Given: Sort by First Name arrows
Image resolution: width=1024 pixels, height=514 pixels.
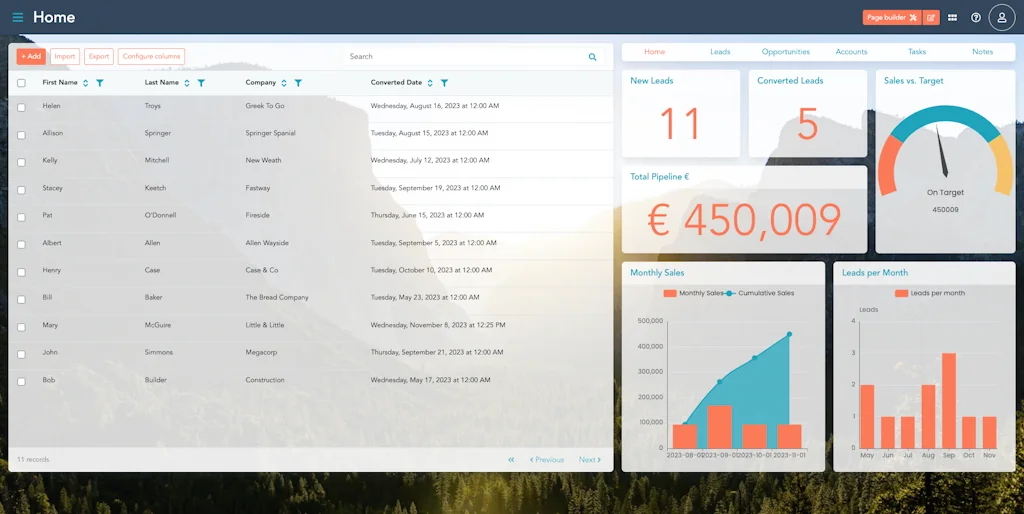Looking at the screenshot, I should tap(86, 83).
